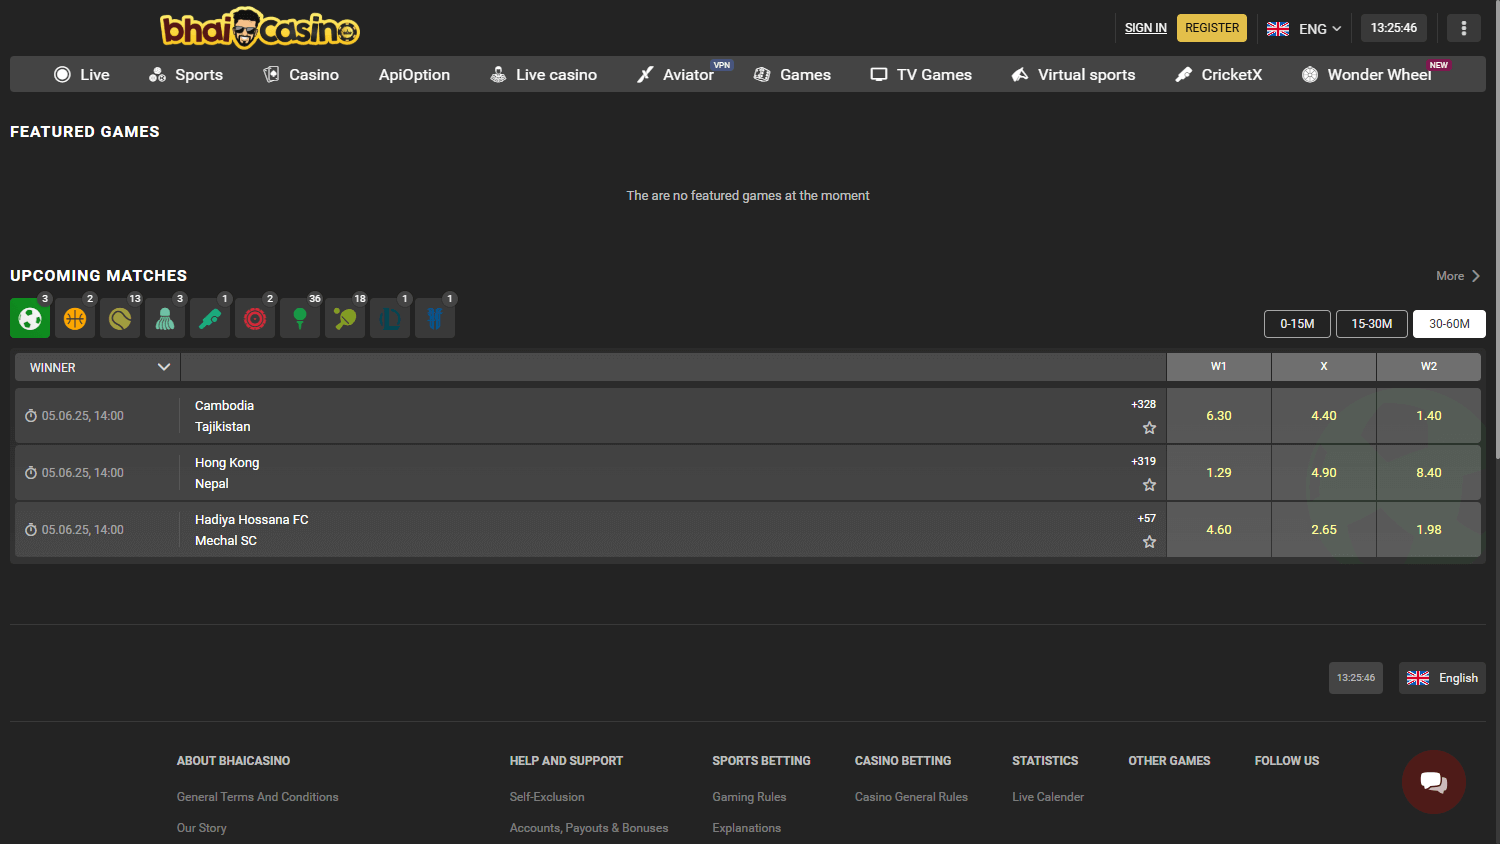Viewport: 1500px width, 844px height.
Task: Open the Gaming Rules link
Action: point(749,796)
